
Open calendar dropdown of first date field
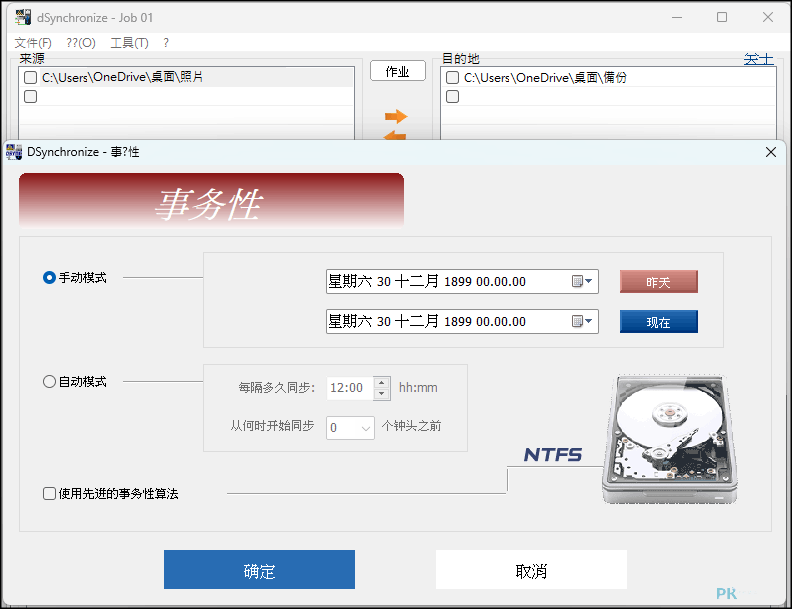tap(582, 281)
